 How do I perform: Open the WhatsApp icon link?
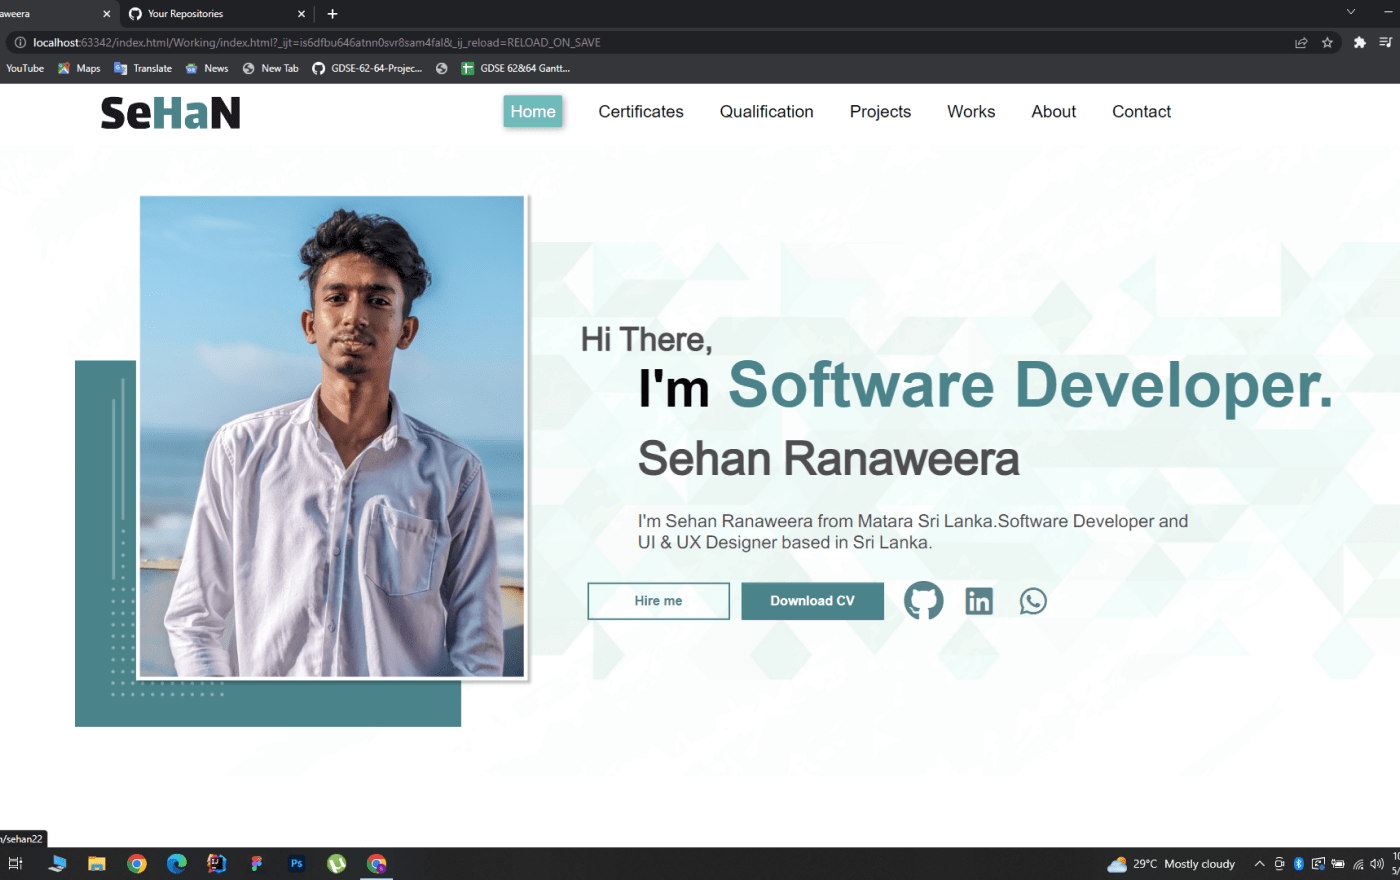[x=1033, y=601]
